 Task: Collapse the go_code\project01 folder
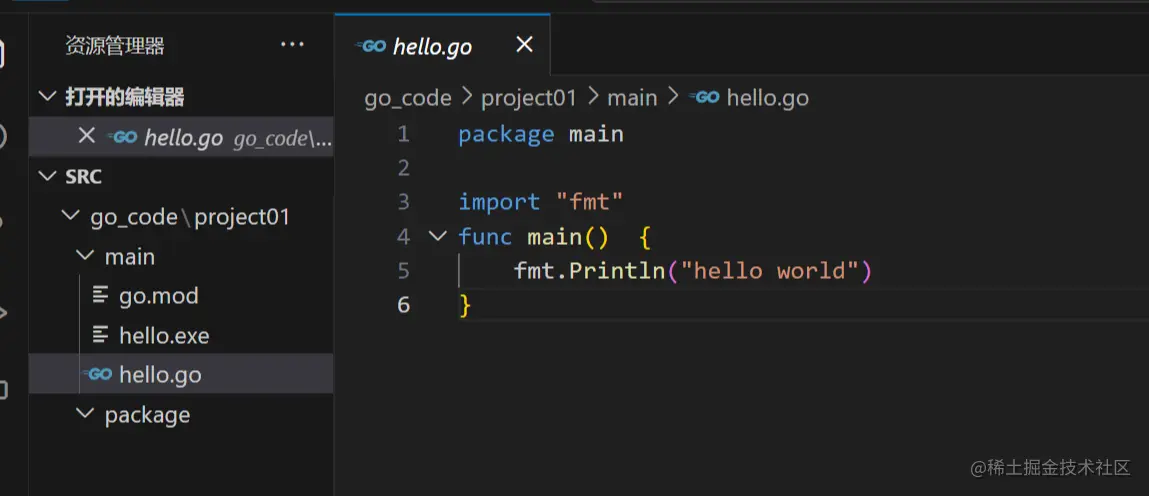pos(70,216)
